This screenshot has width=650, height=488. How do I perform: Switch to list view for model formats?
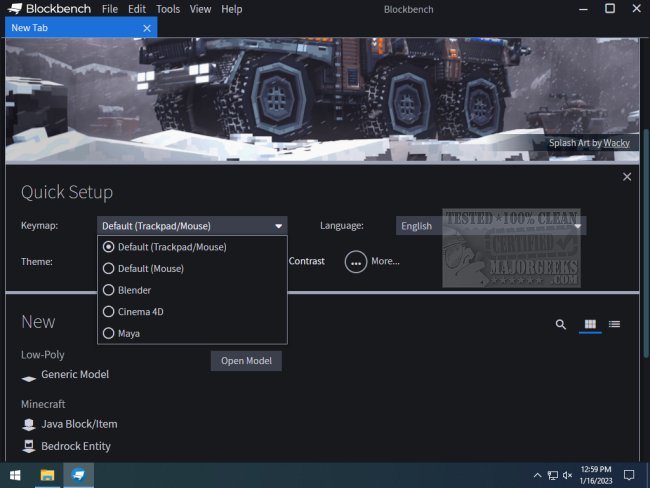(614, 325)
